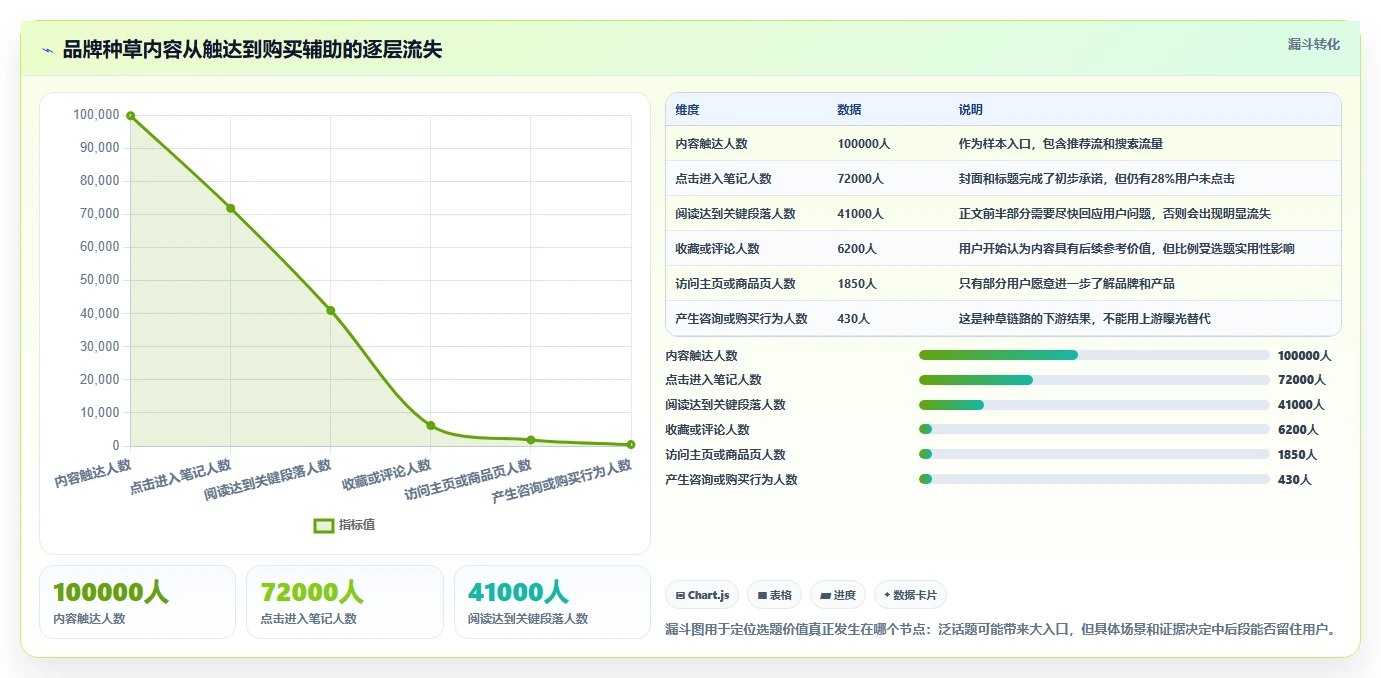1381x678 pixels.
Task: Click the chart data point for 阅读达到关键段落人数
Action: (331, 310)
